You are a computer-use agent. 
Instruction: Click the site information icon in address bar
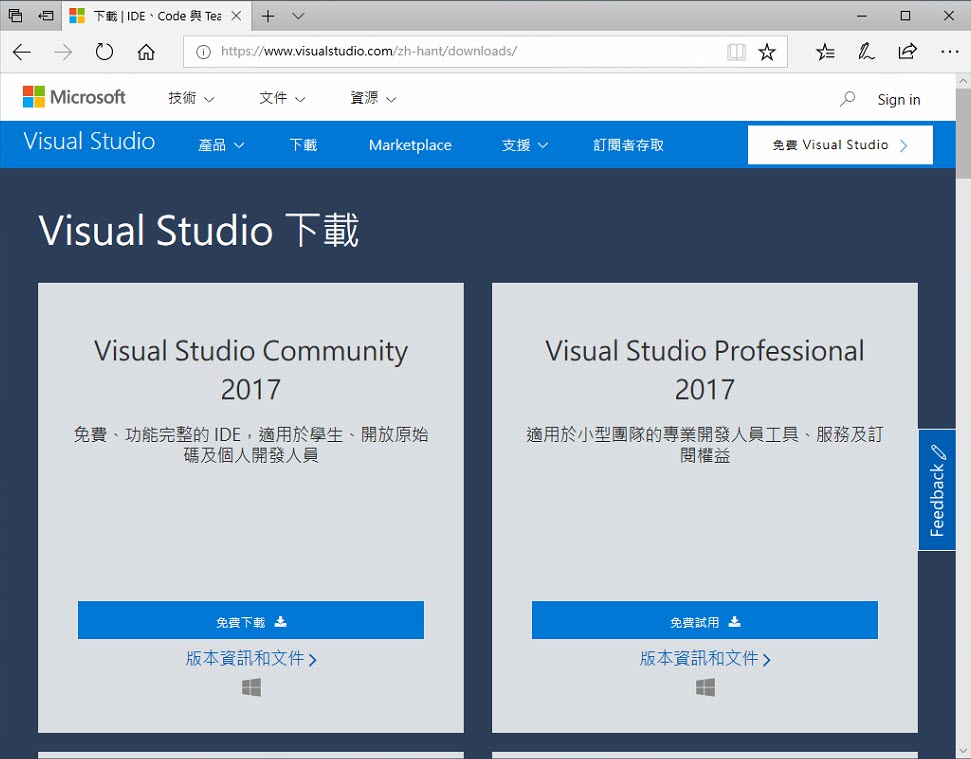[x=203, y=52]
